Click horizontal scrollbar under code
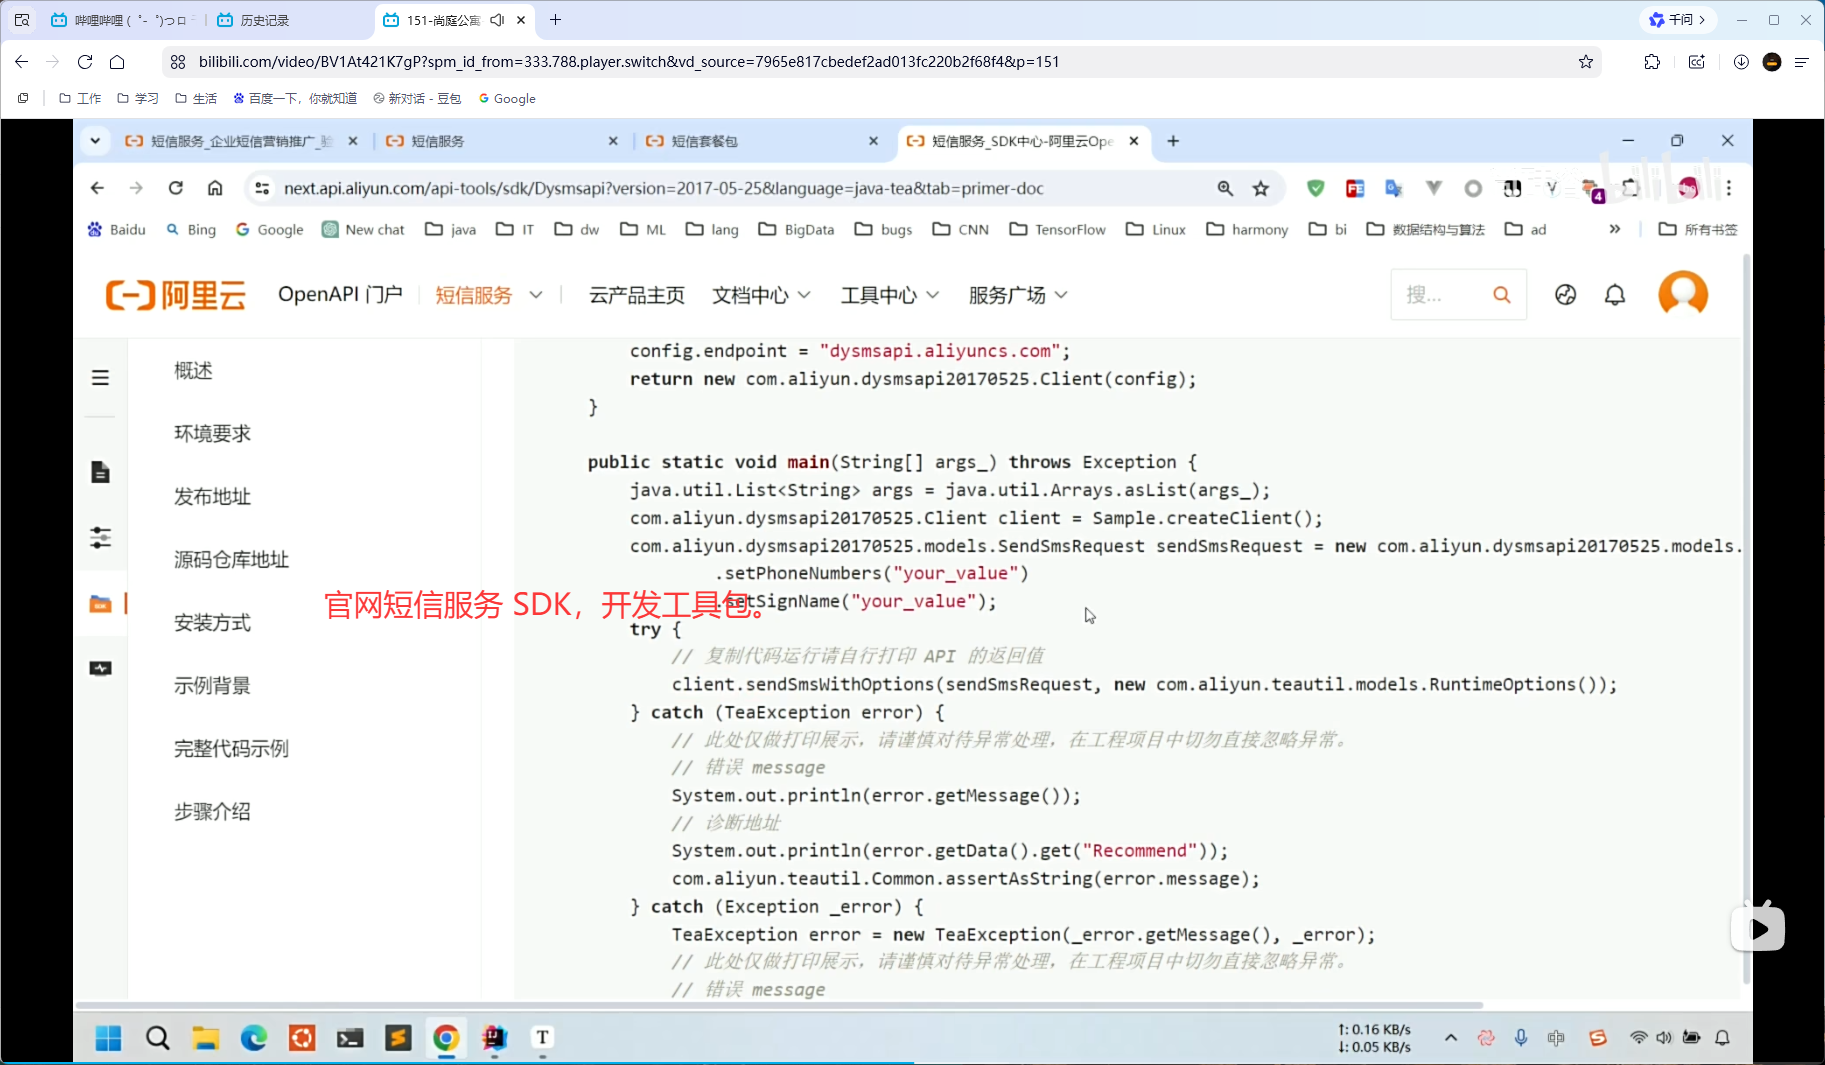This screenshot has width=1825, height=1065. [x=780, y=1005]
